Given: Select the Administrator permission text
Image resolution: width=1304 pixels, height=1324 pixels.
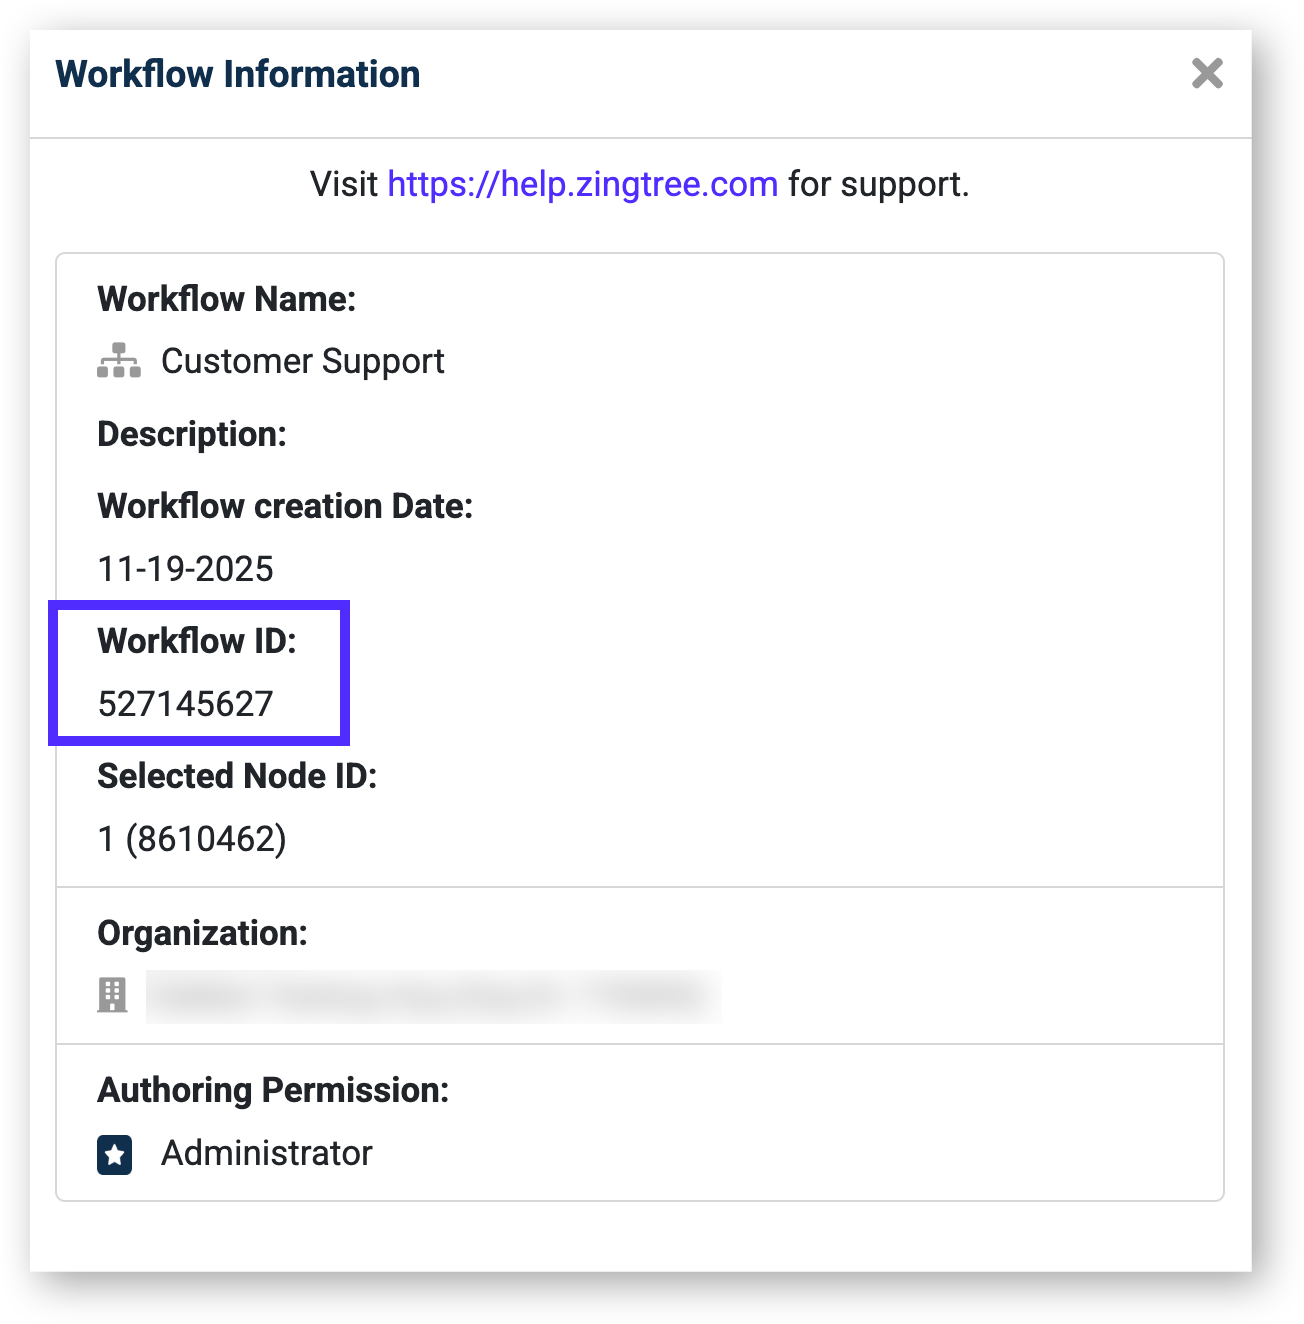Looking at the screenshot, I should (x=267, y=1154).
